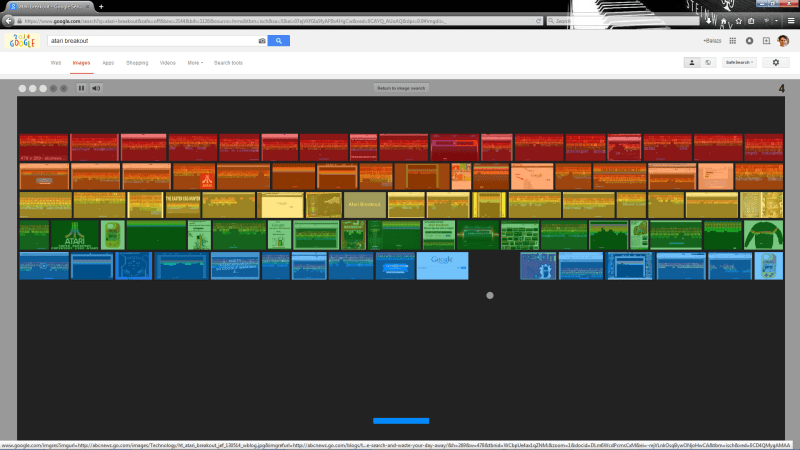Click the score counter 4

tap(781, 88)
